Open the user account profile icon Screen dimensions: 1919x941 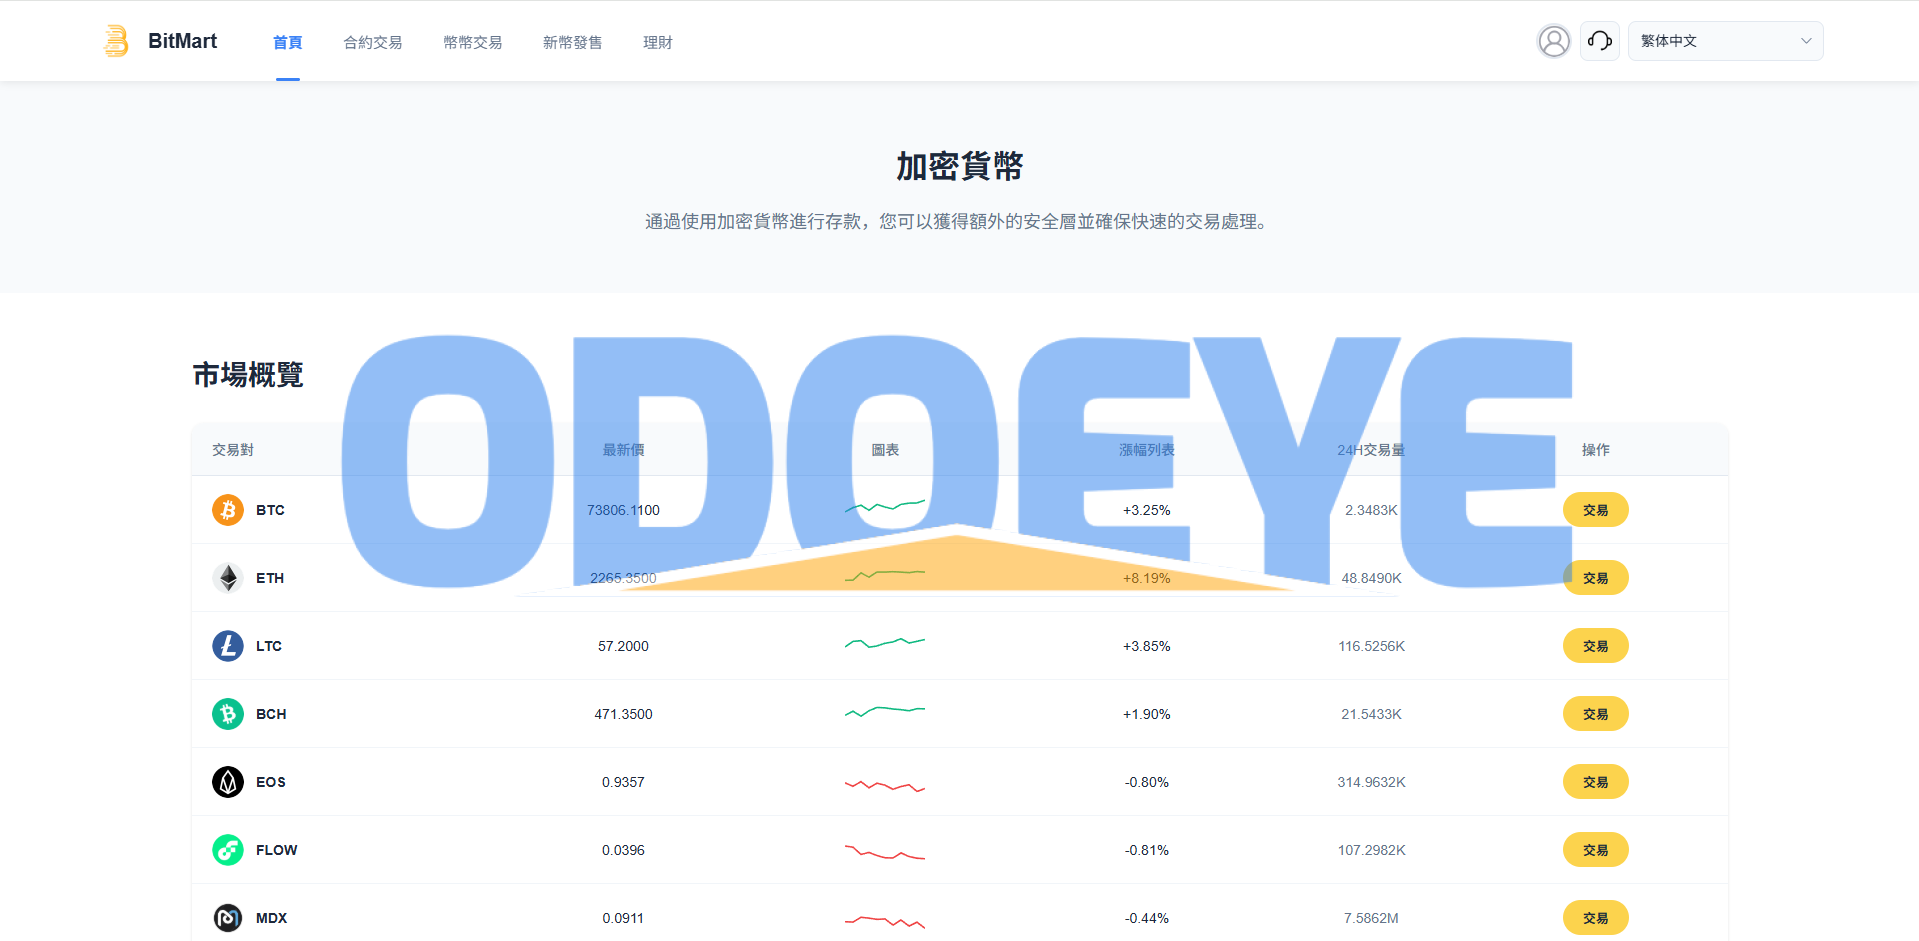pyautogui.click(x=1553, y=41)
